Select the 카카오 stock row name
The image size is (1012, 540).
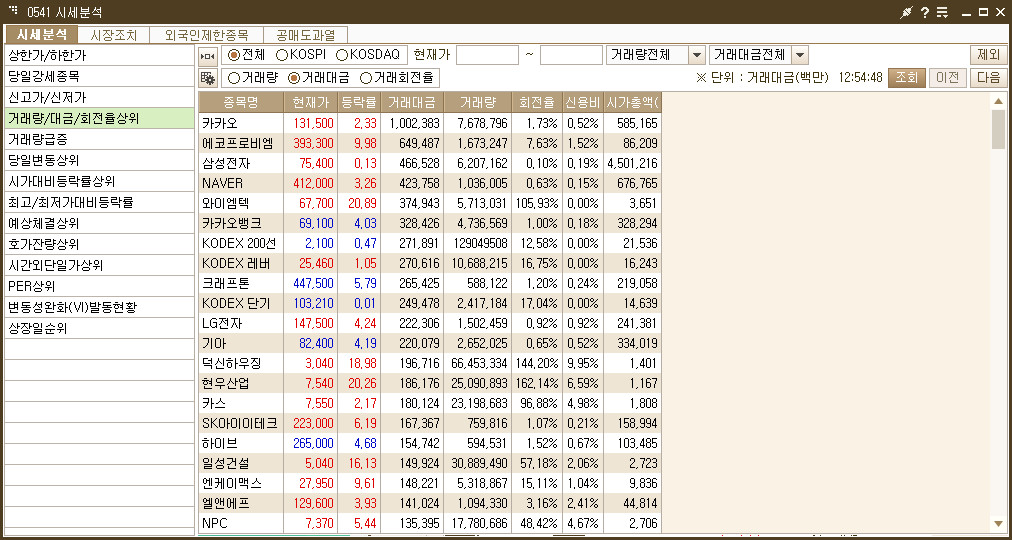pos(219,123)
